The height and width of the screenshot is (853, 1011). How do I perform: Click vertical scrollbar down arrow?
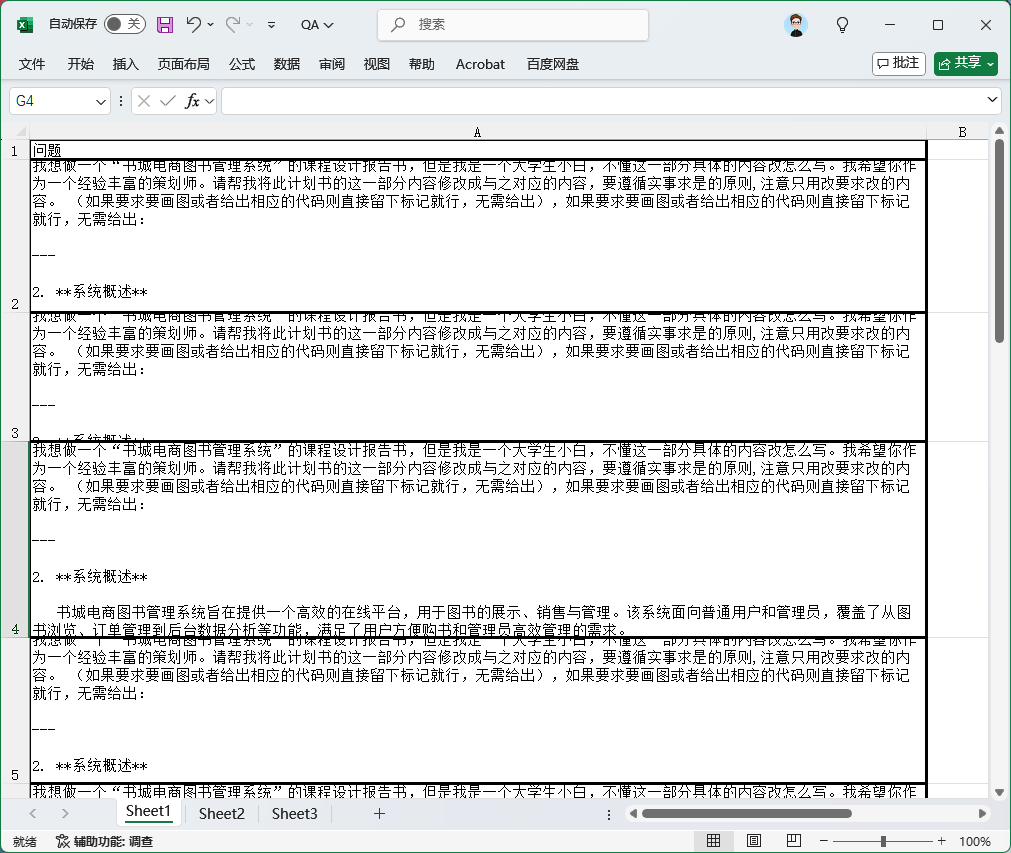pyautogui.click(x=999, y=792)
